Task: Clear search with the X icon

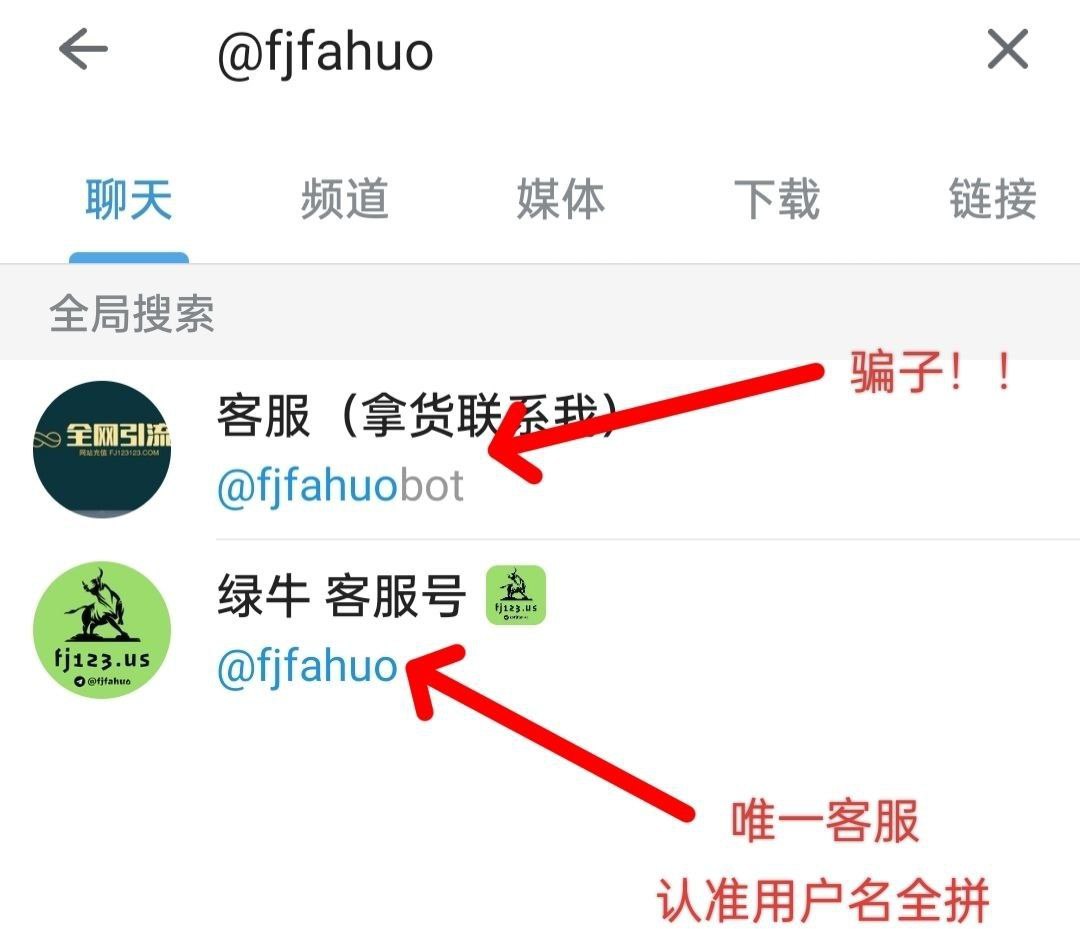Action: click(1008, 49)
